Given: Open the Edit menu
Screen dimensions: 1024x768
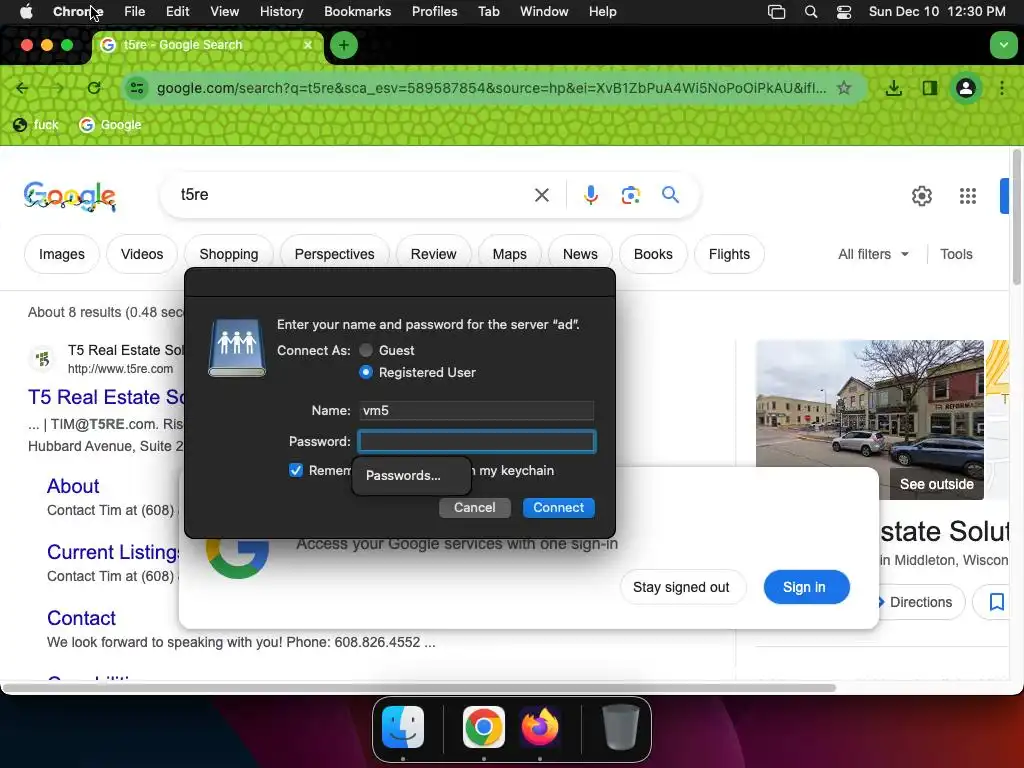Looking at the screenshot, I should [x=177, y=12].
